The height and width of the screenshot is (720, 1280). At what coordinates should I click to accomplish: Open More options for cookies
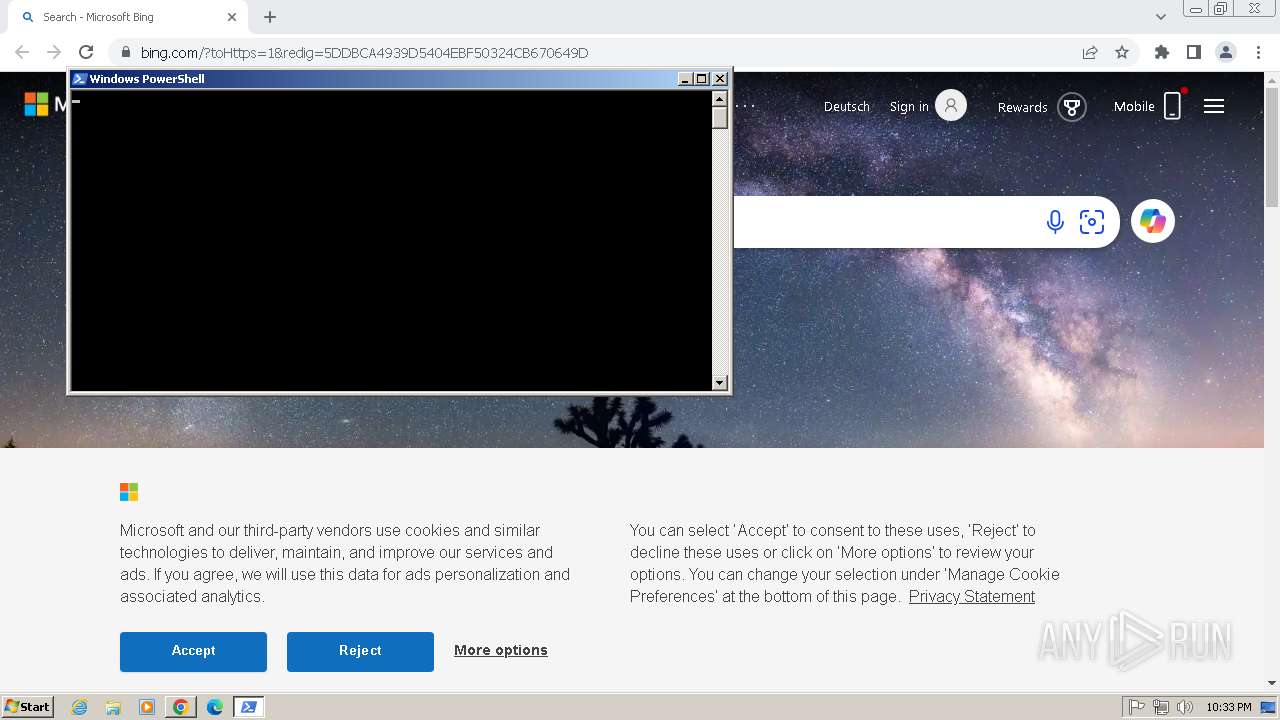(x=501, y=650)
